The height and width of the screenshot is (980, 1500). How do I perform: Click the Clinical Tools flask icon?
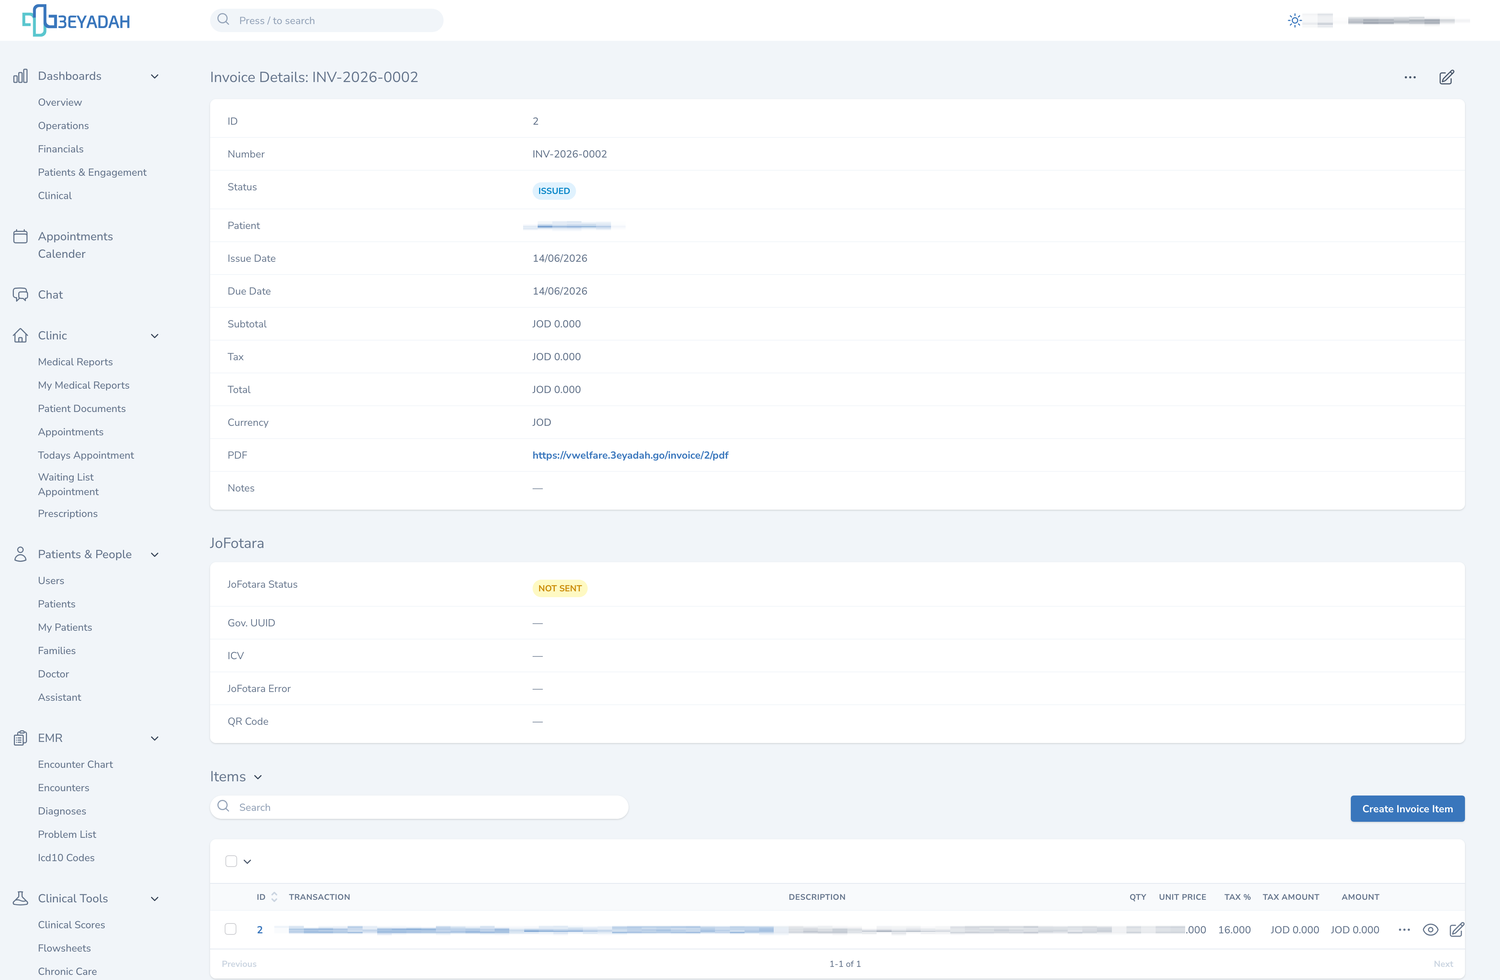(20, 899)
